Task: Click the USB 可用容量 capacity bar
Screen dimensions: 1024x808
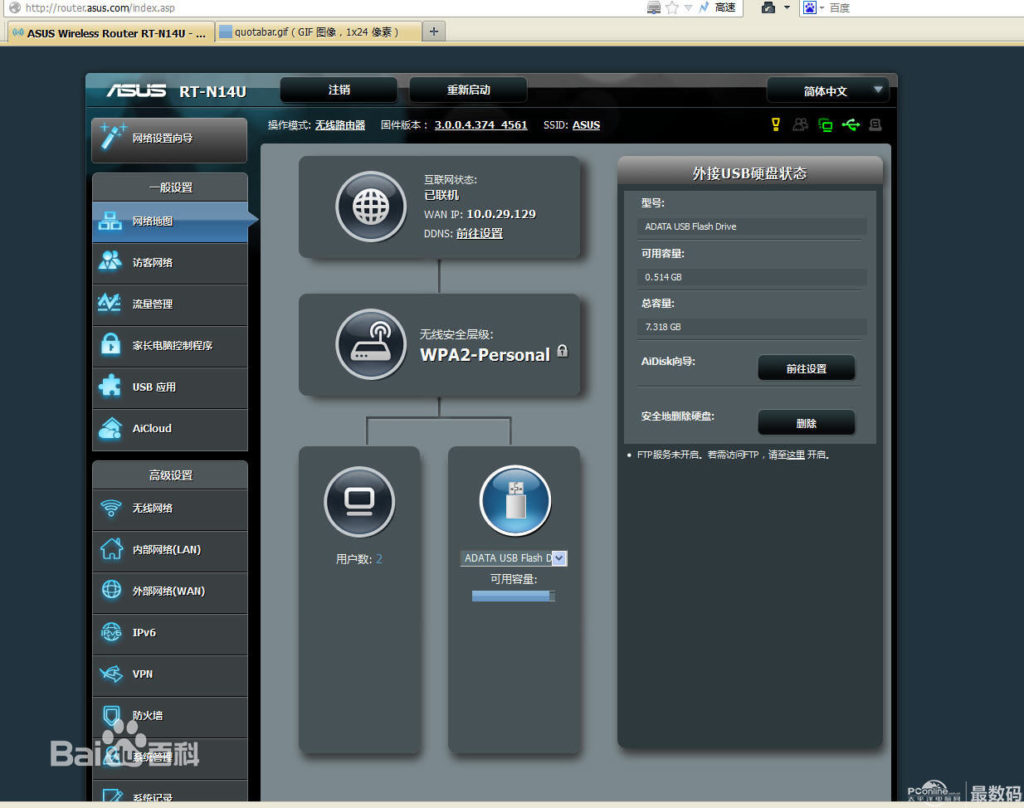Action: coord(513,596)
